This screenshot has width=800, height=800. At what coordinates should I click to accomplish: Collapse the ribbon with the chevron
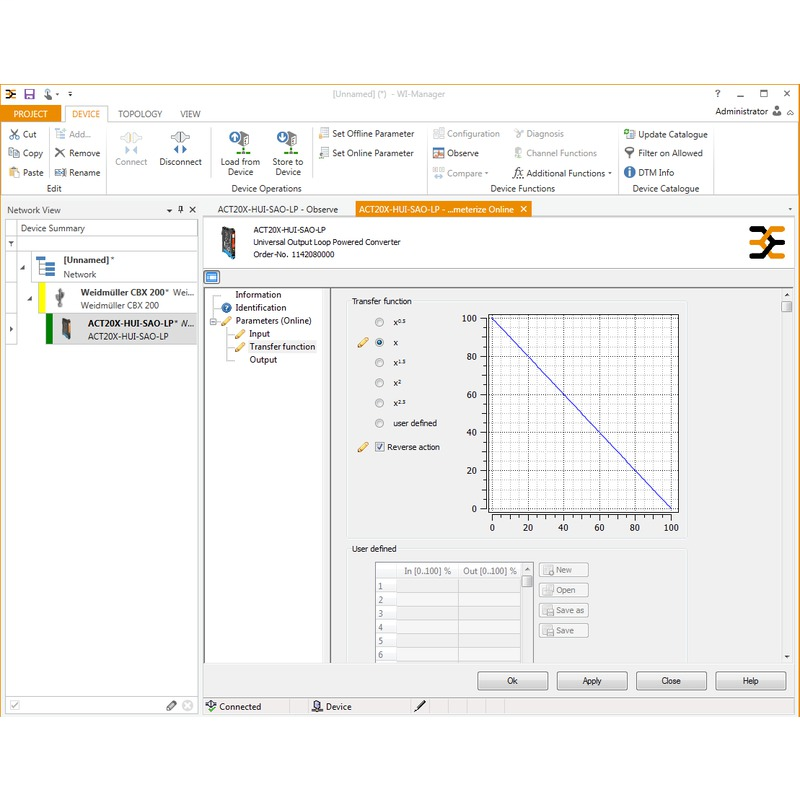pos(790,112)
